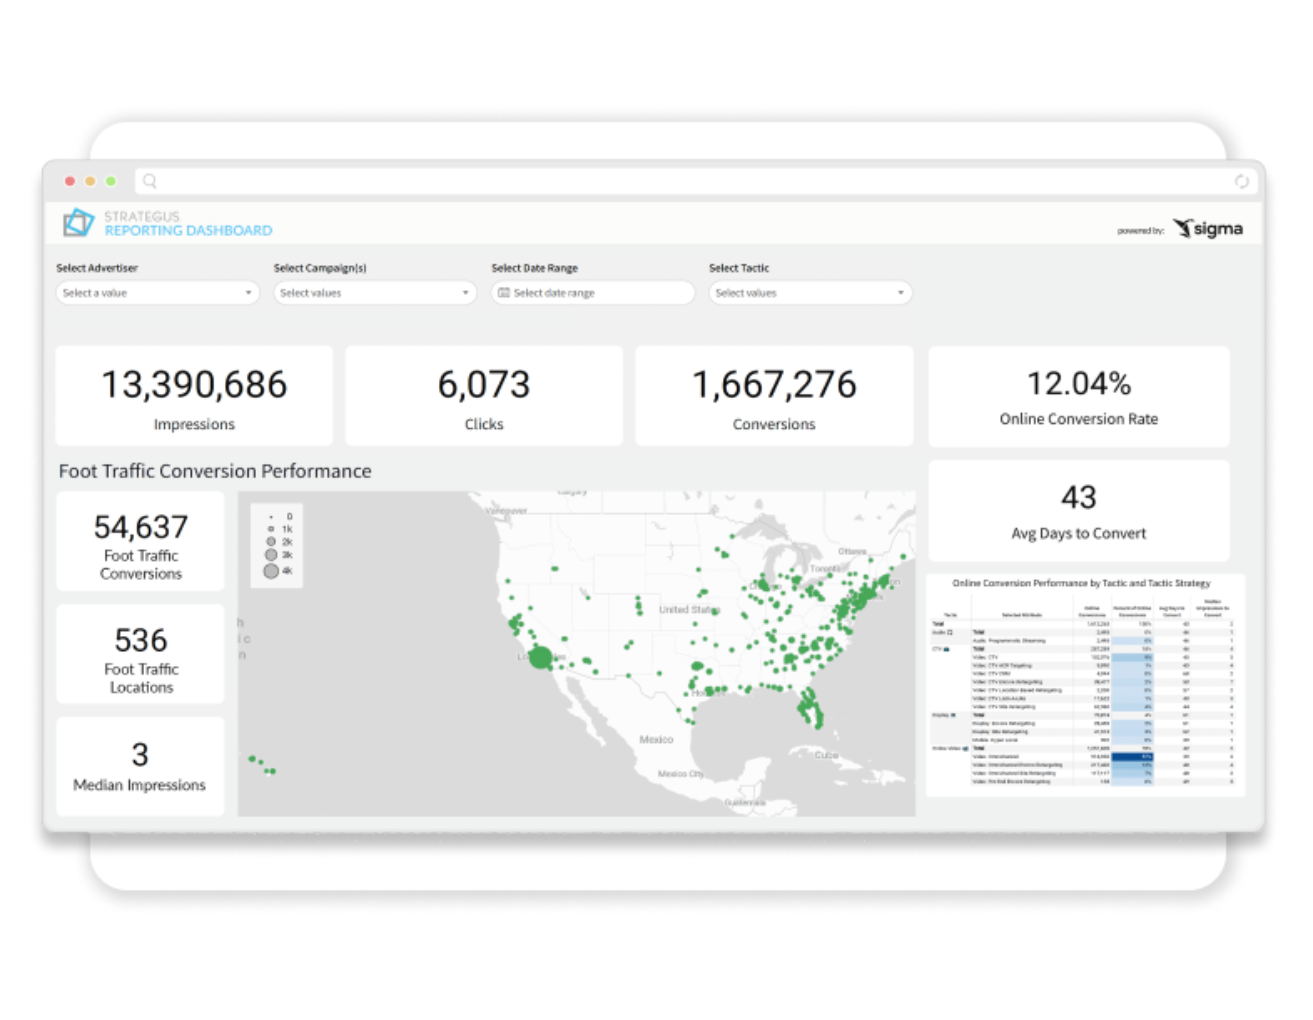Click the Strategus logo icon
Viewport: 1313px width, 1020px height.
click(x=78, y=223)
